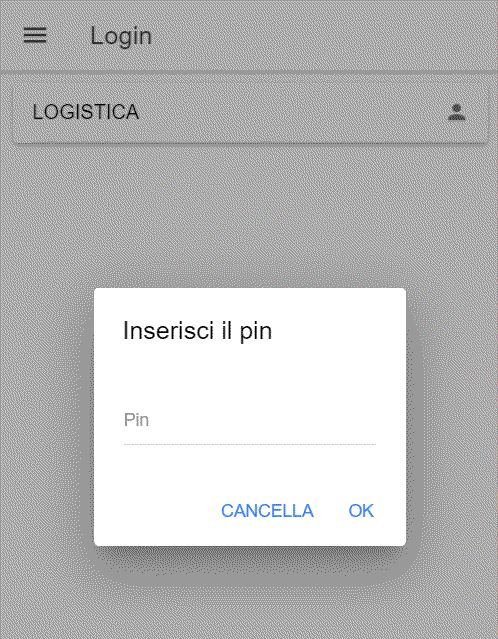Click the top app bar beside Login

(x=326, y=36)
